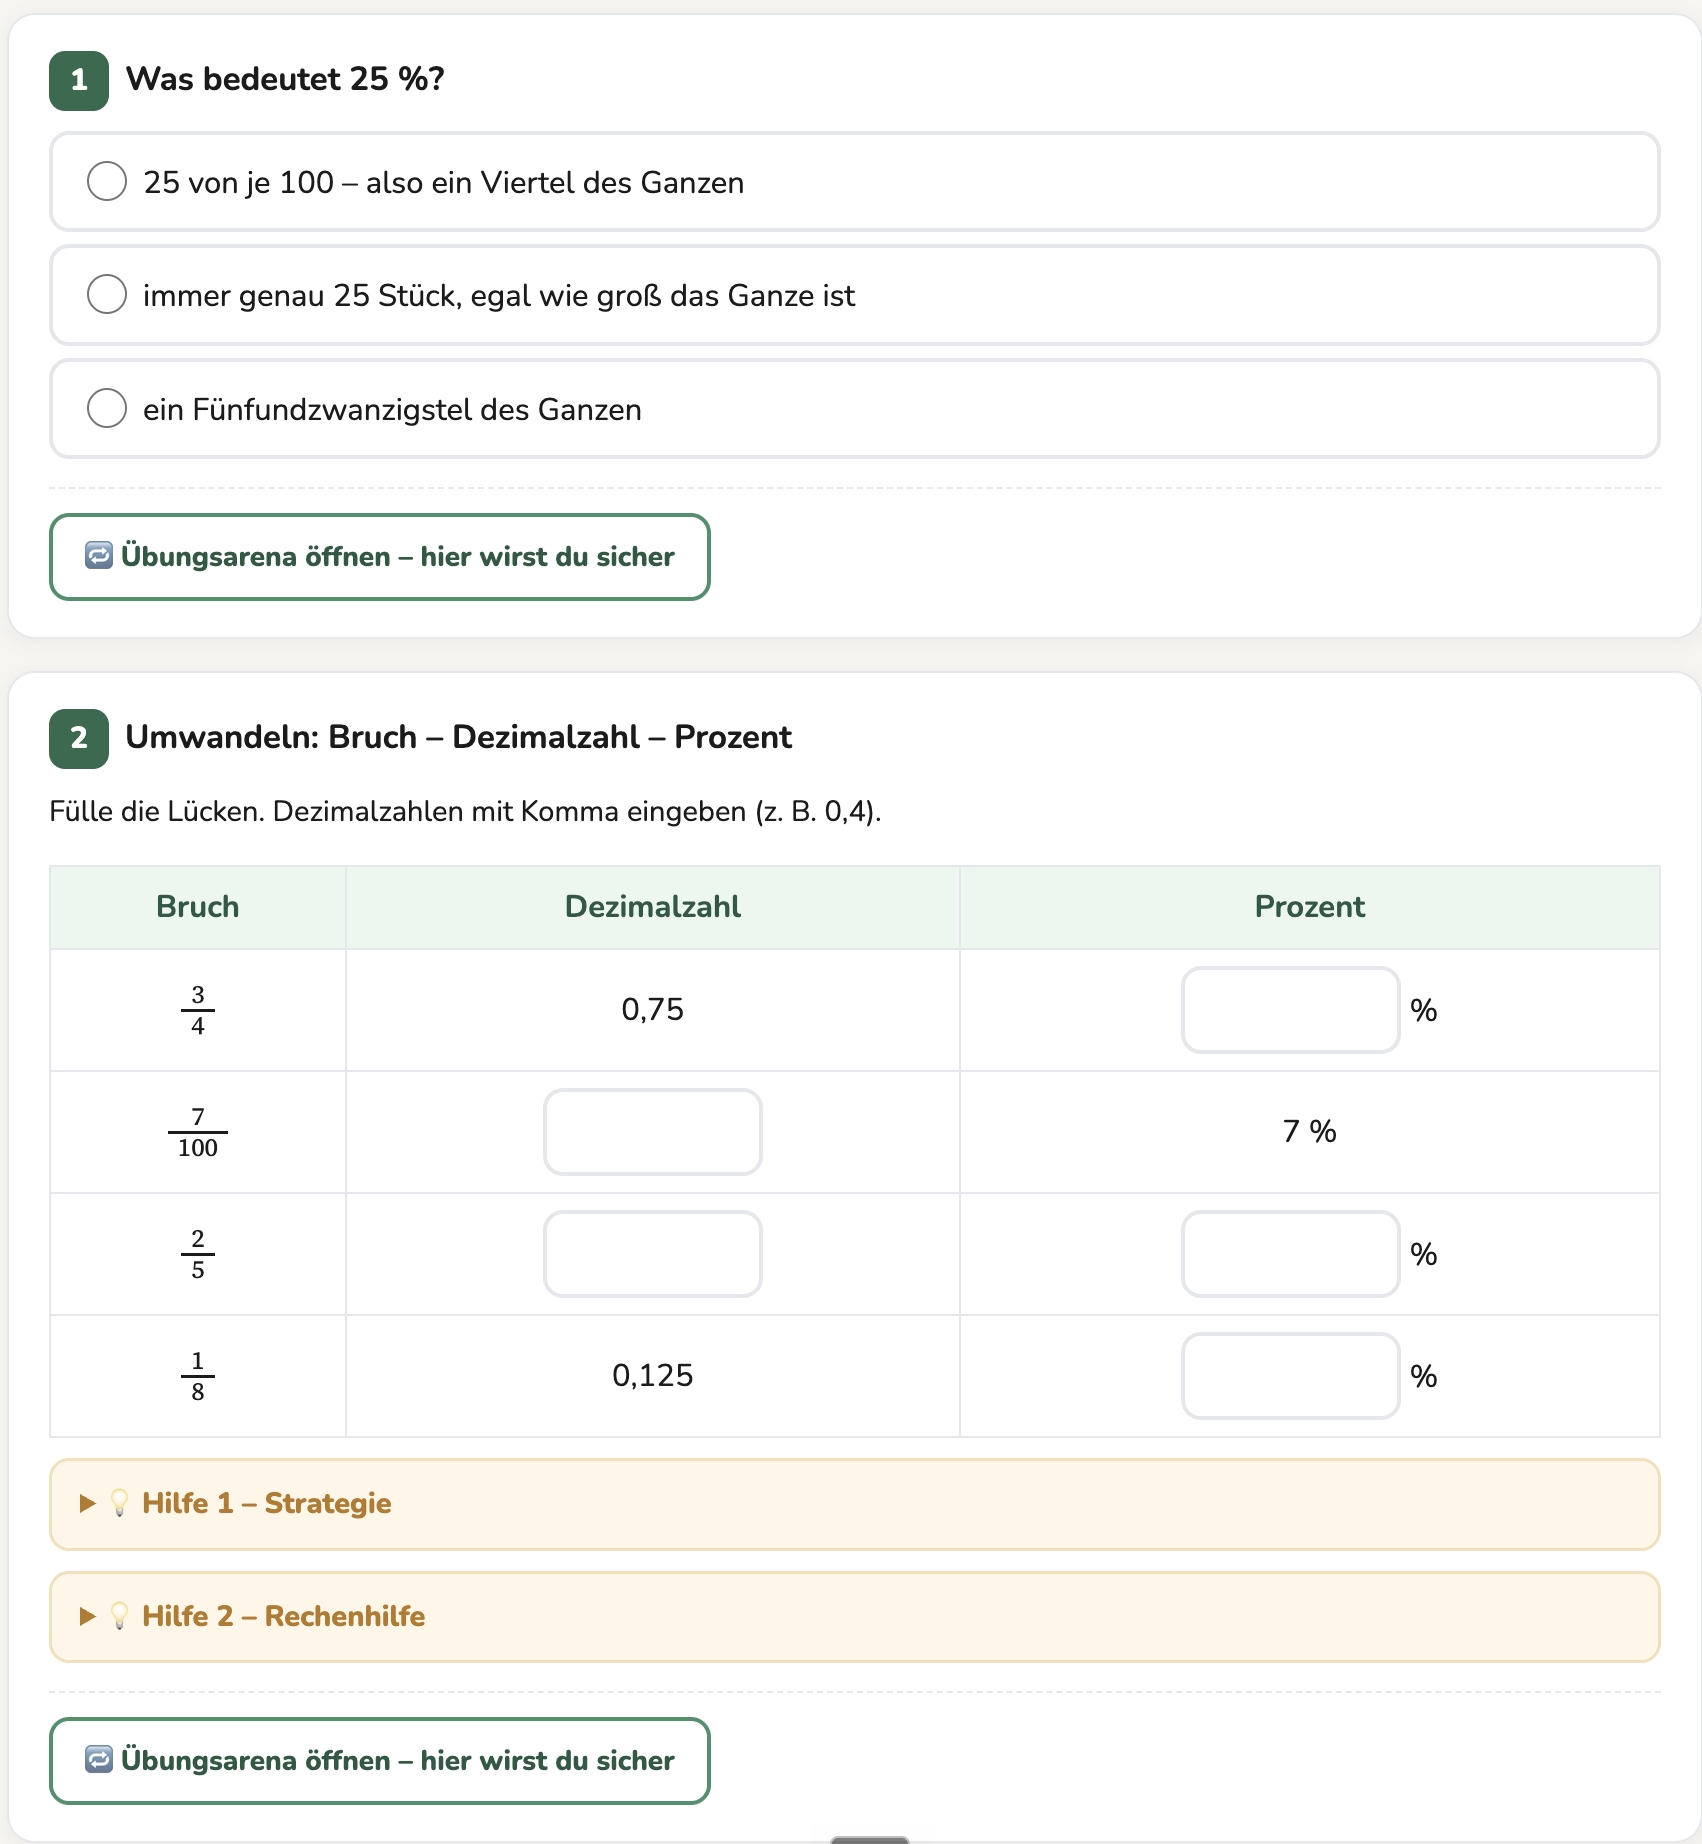Click lightbulb icon next to Hilfe 1
Image resolution: width=1702 pixels, height=1844 pixels.
point(120,1503)
